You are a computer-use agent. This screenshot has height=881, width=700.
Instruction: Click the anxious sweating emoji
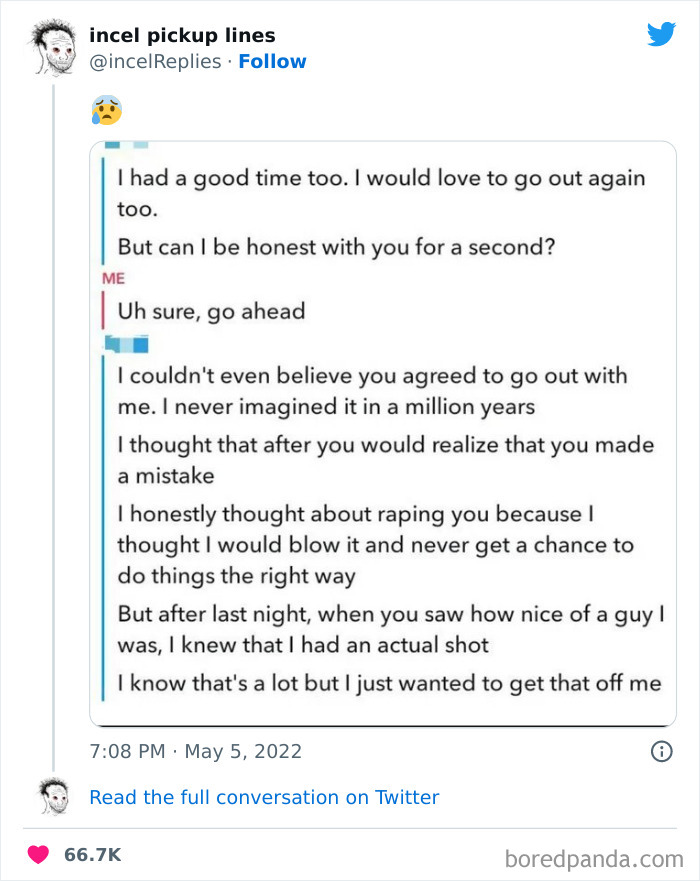tap(108, 110)
